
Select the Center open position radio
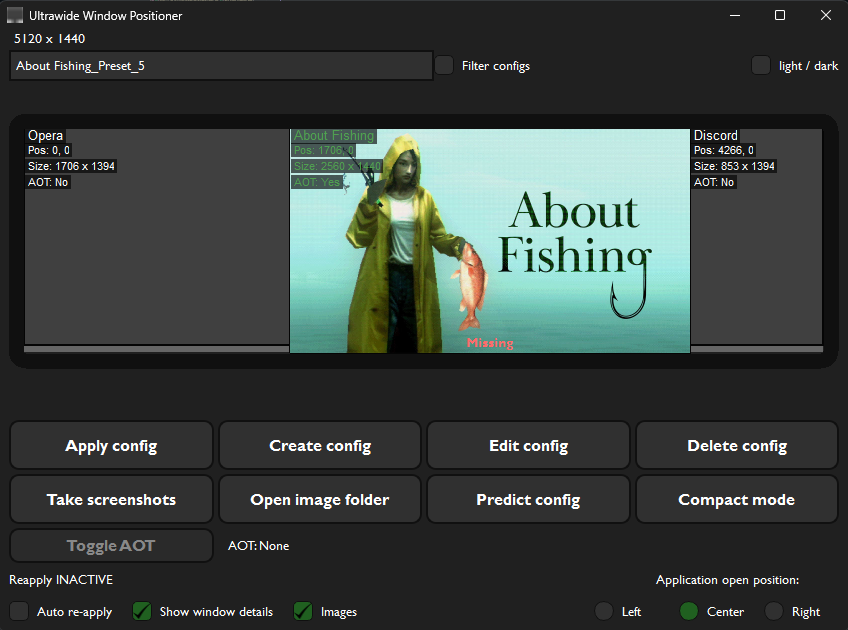(x=689, y=612)
